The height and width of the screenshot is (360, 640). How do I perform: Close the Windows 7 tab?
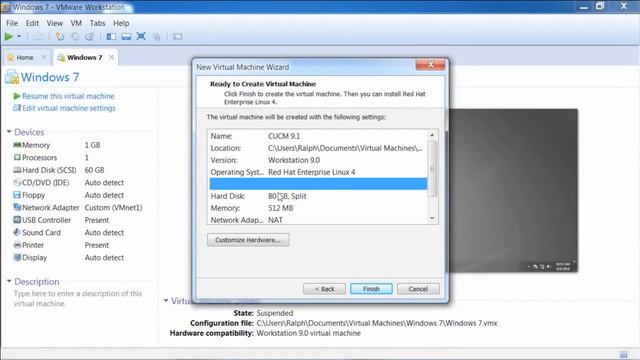click(111, 57)
